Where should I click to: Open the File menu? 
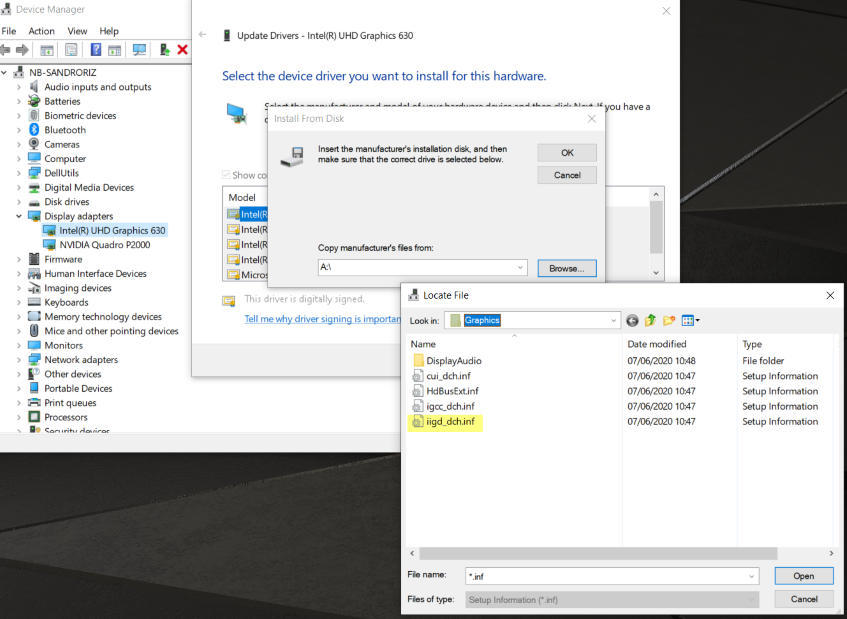(x=9, y=31)
